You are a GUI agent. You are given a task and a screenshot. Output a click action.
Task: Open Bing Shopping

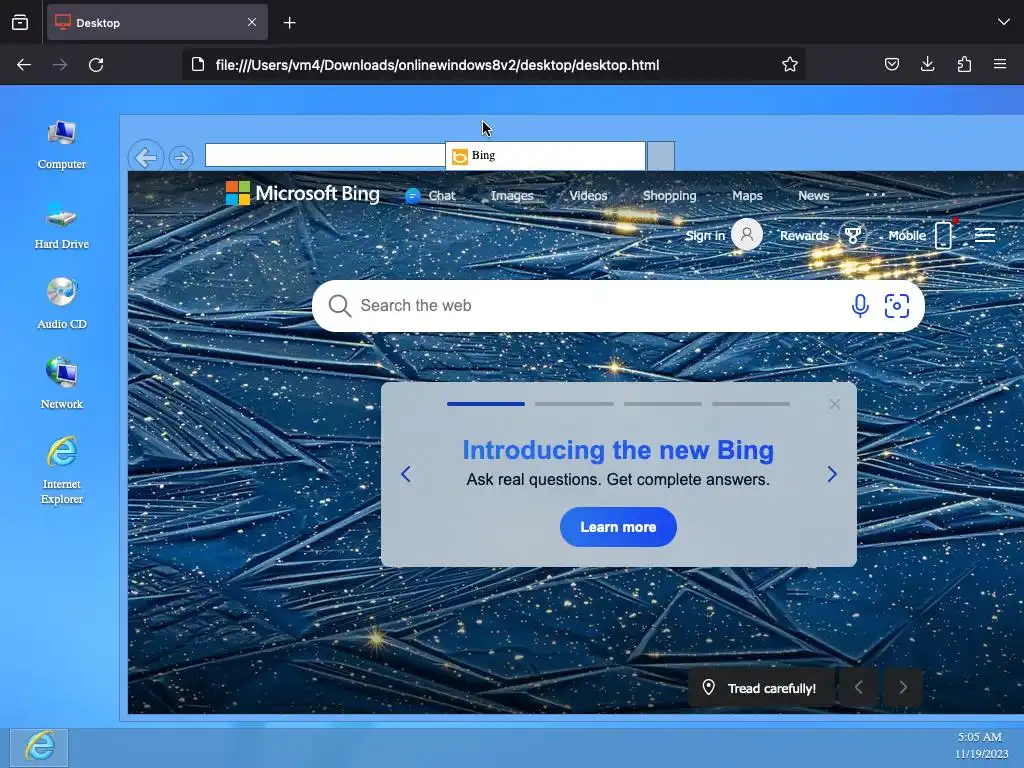click(x=669, y=195)
